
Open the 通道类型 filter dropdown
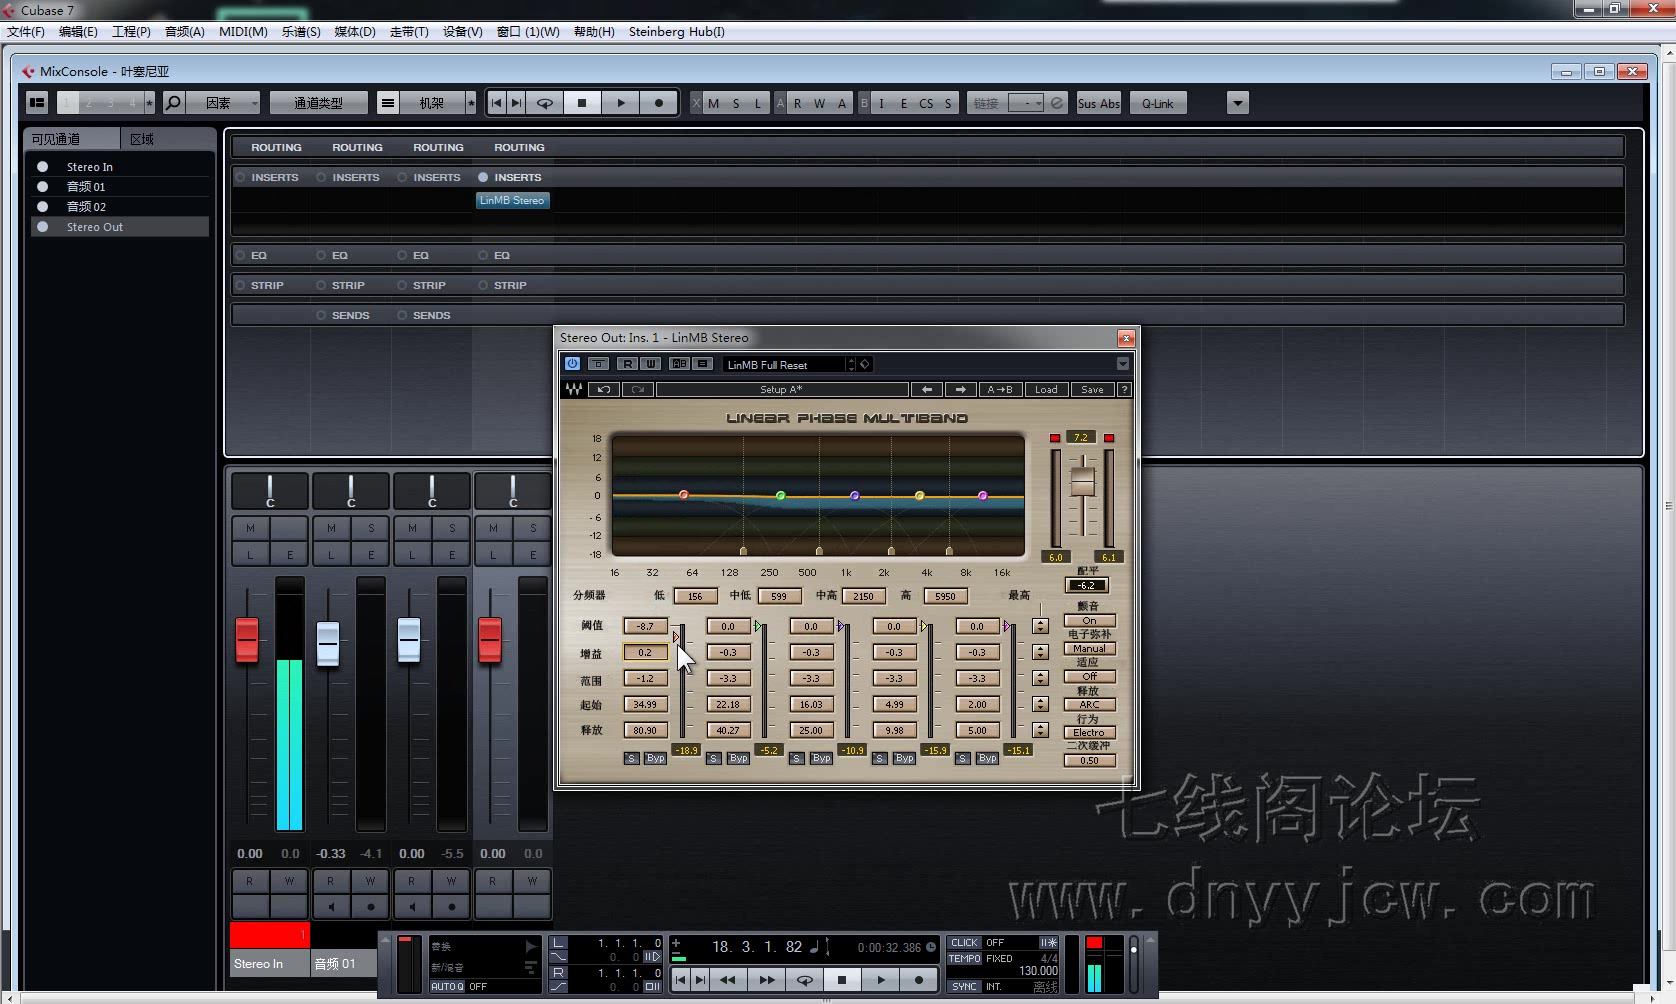[318, 103]
